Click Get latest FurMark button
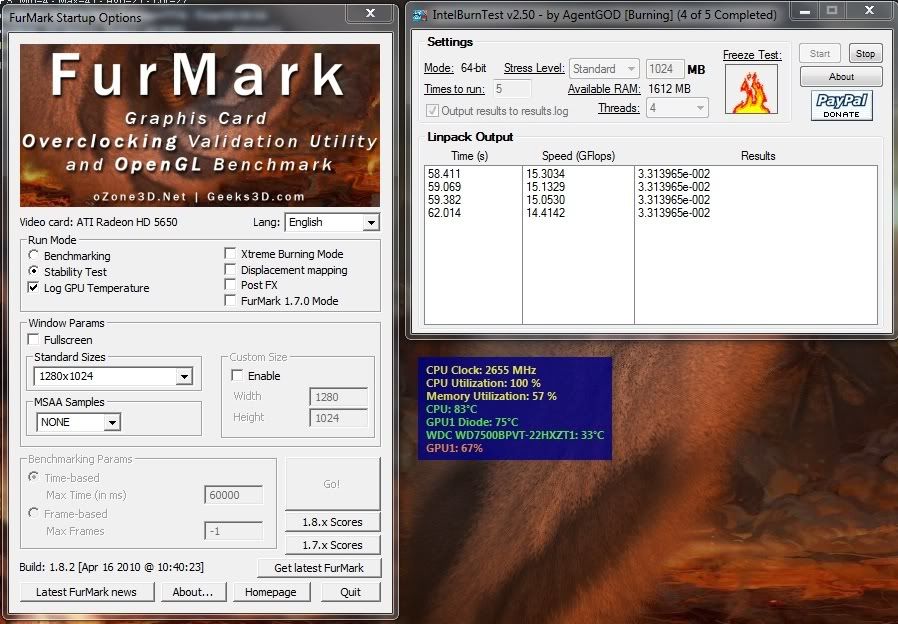 point(319,568)
